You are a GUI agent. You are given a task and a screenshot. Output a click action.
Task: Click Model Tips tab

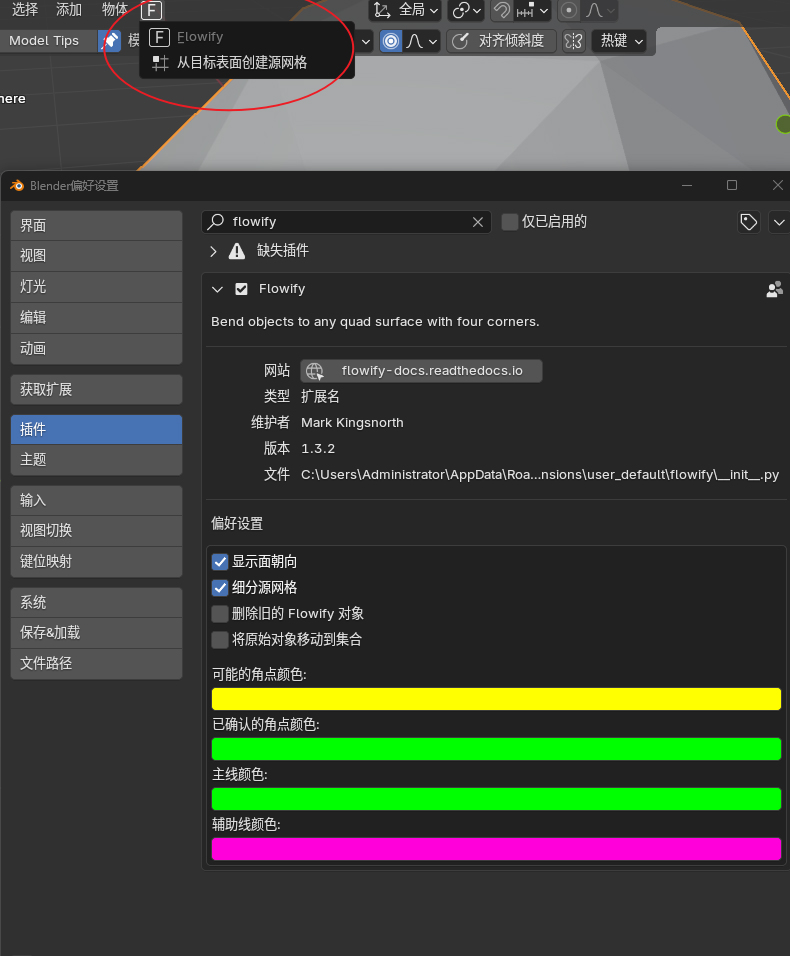(x=44, y=41)
